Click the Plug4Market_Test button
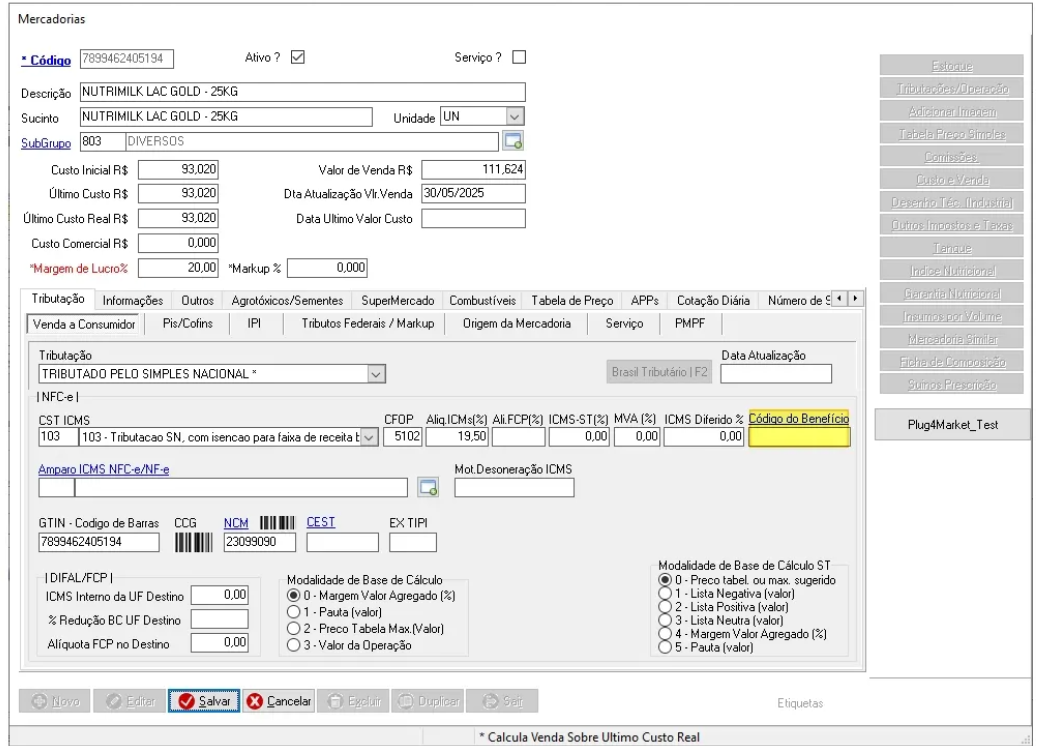The width and height of the screenshot is (1039, 746). coord(952,425)
